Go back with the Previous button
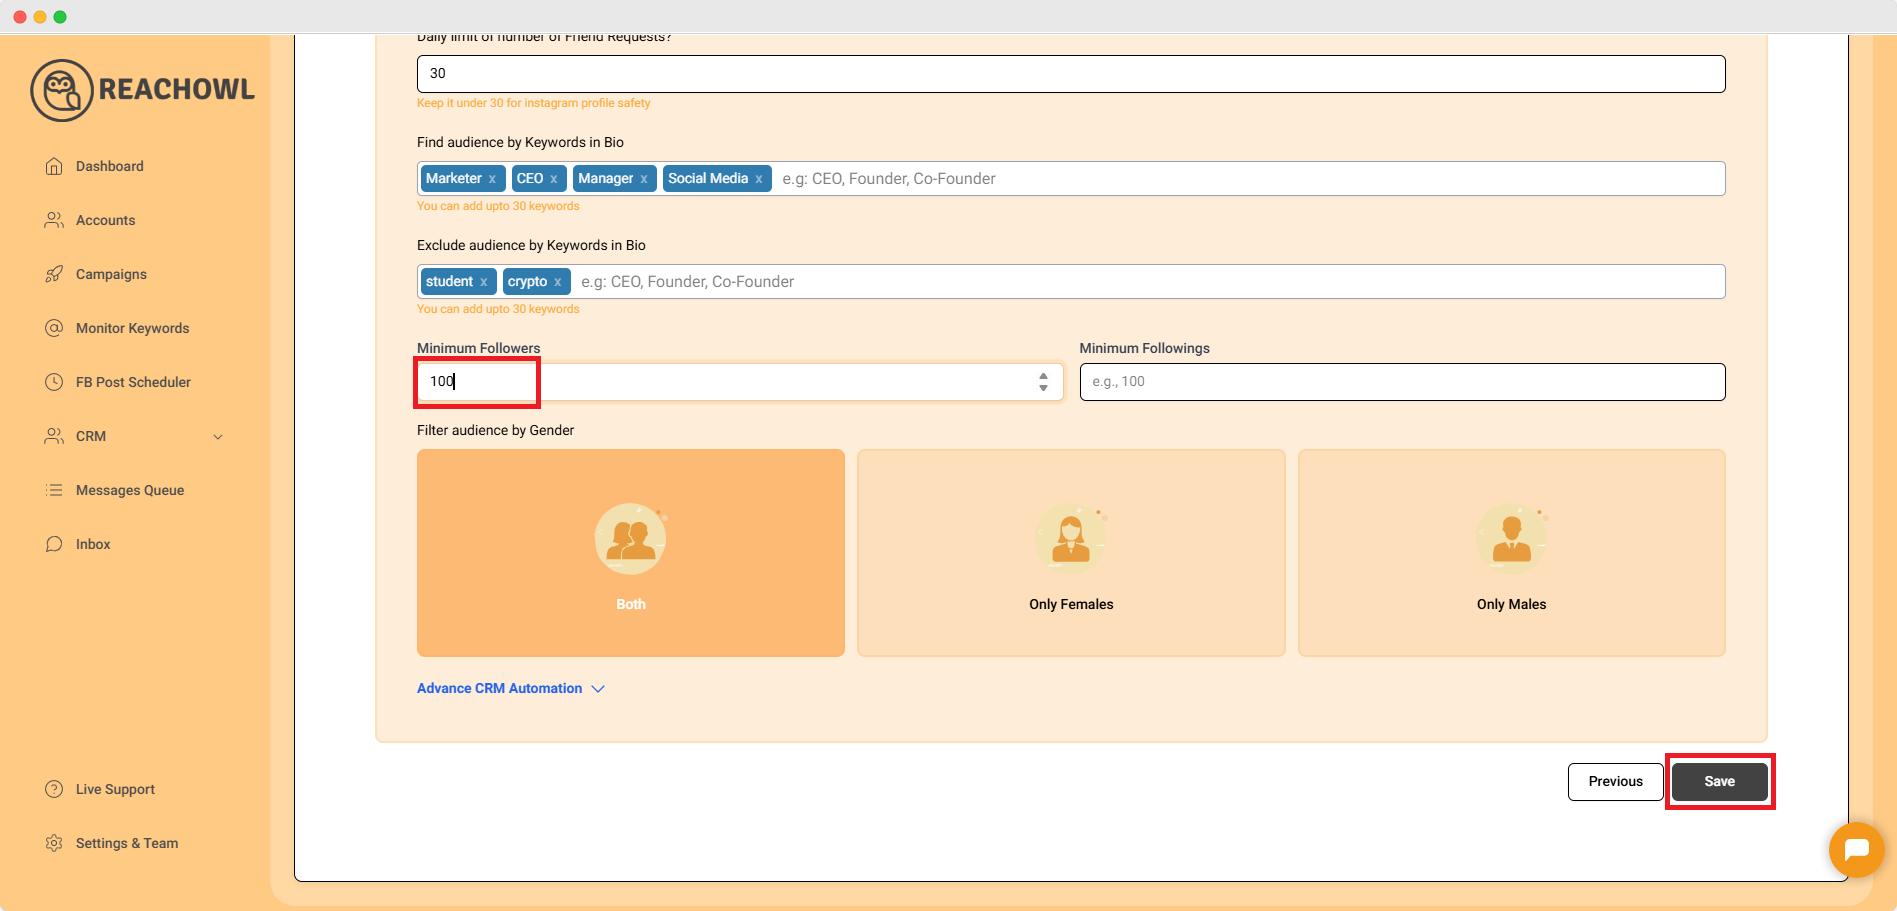This screenshot has height=911, width=1897. (x=1615, y=781)
